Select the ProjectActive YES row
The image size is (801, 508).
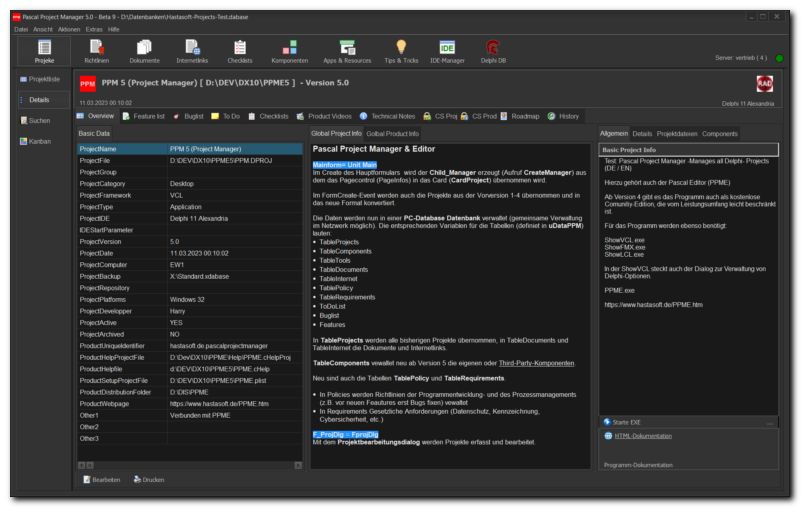190,322
